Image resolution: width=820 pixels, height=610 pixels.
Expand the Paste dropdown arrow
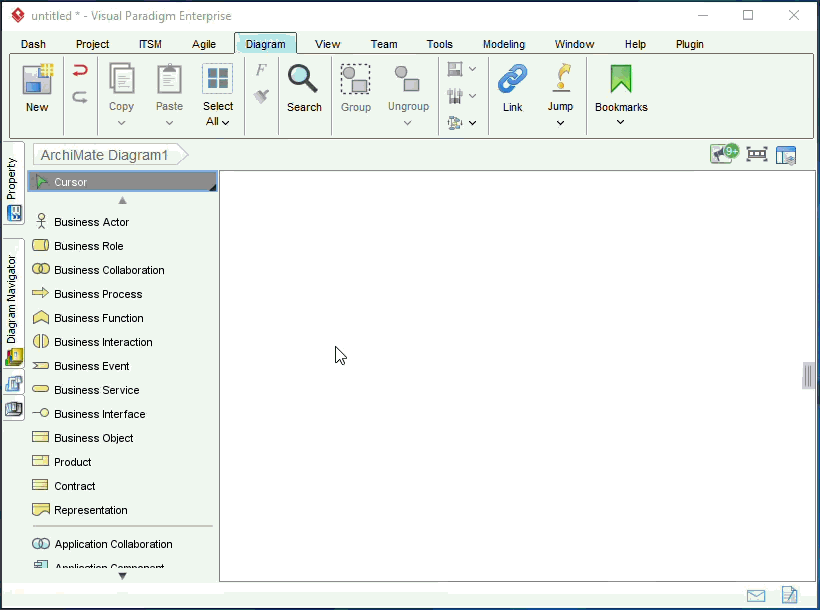[169, 123]
